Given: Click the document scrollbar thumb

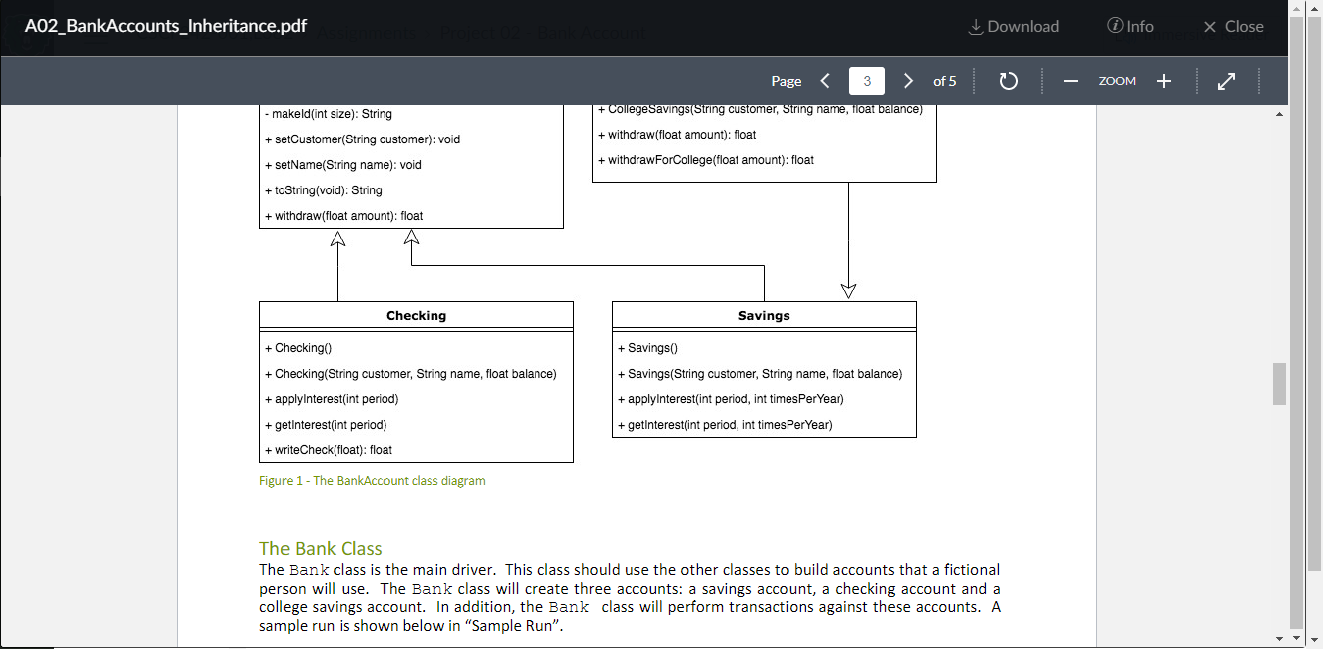Looking at the screenshot, I should (x=1279, y=384).
